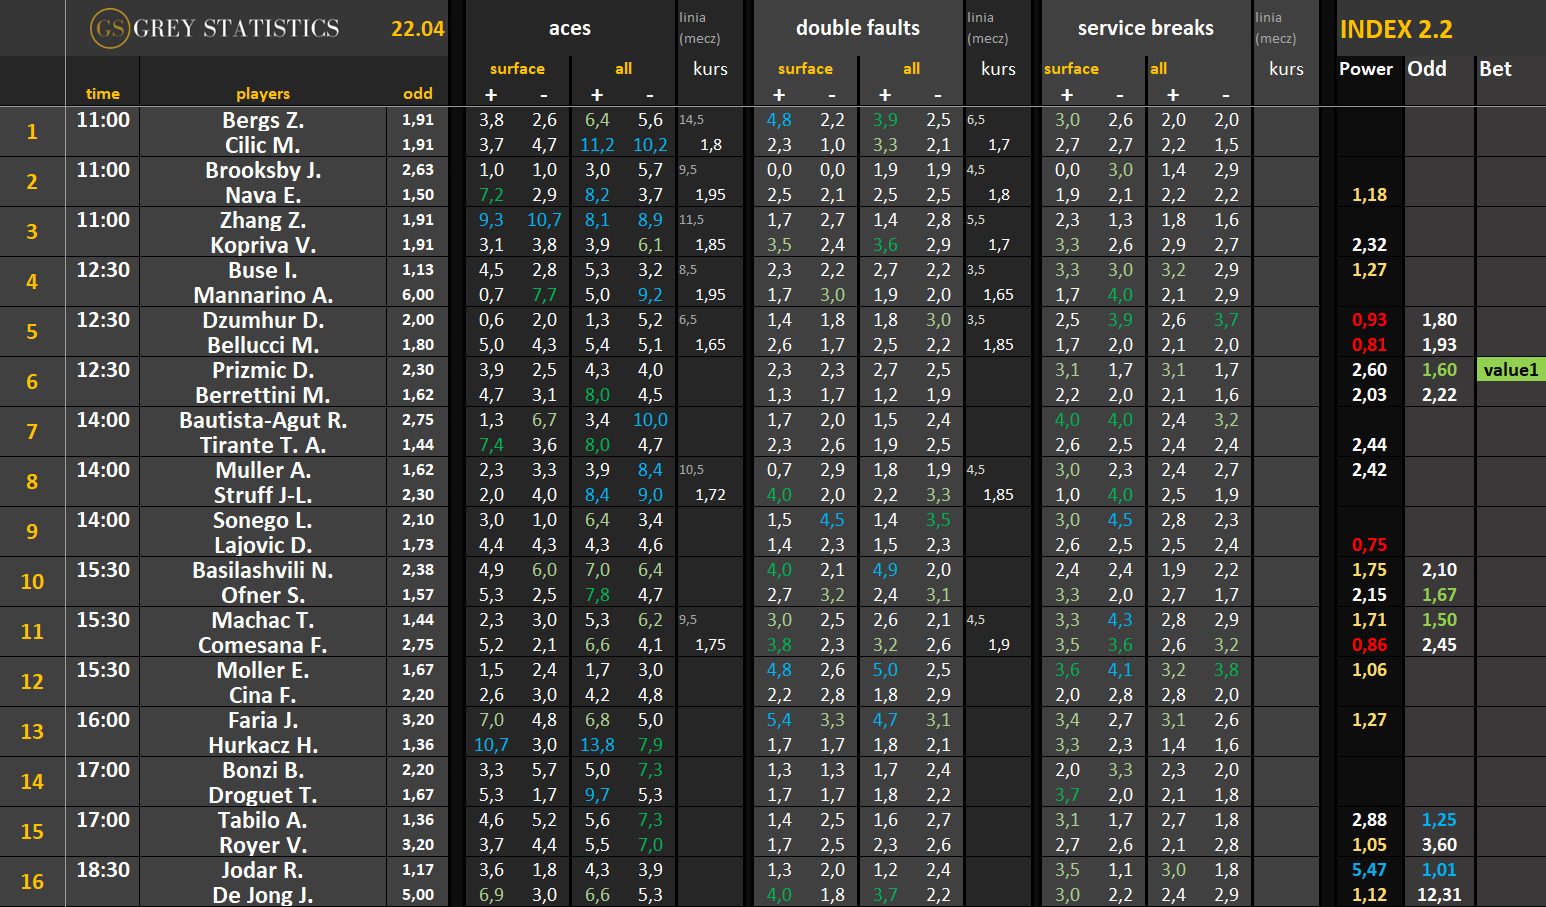Viewport: 1546px width, 907px height.
Task: Click the "kurs" header under aces
Action: pos(710,69)
